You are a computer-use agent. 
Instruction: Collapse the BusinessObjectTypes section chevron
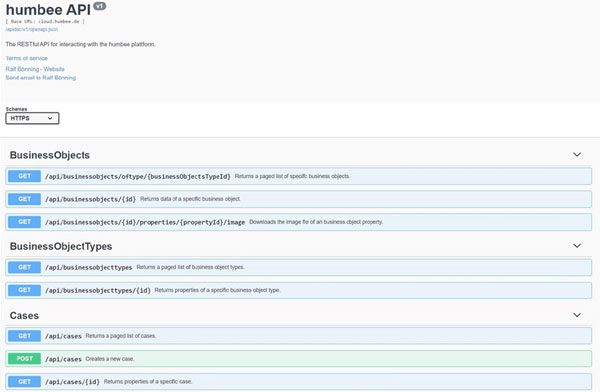(x=577, y=246)
